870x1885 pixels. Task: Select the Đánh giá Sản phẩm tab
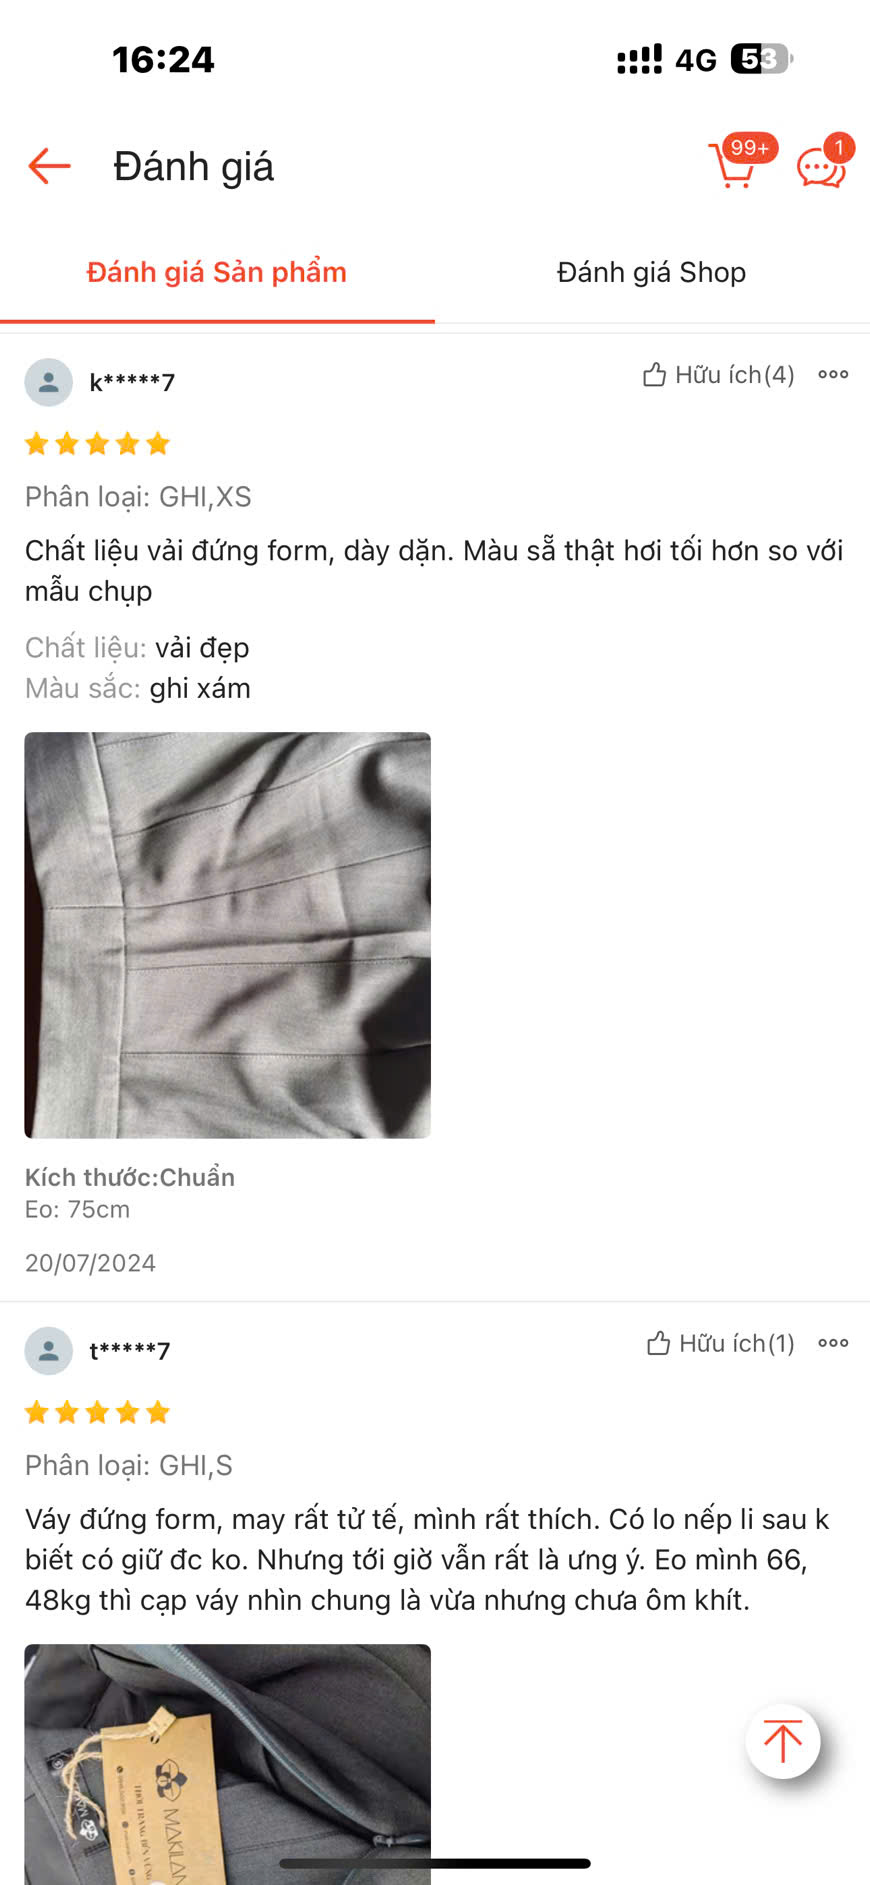pyautogui.click(x=217, y=272)
